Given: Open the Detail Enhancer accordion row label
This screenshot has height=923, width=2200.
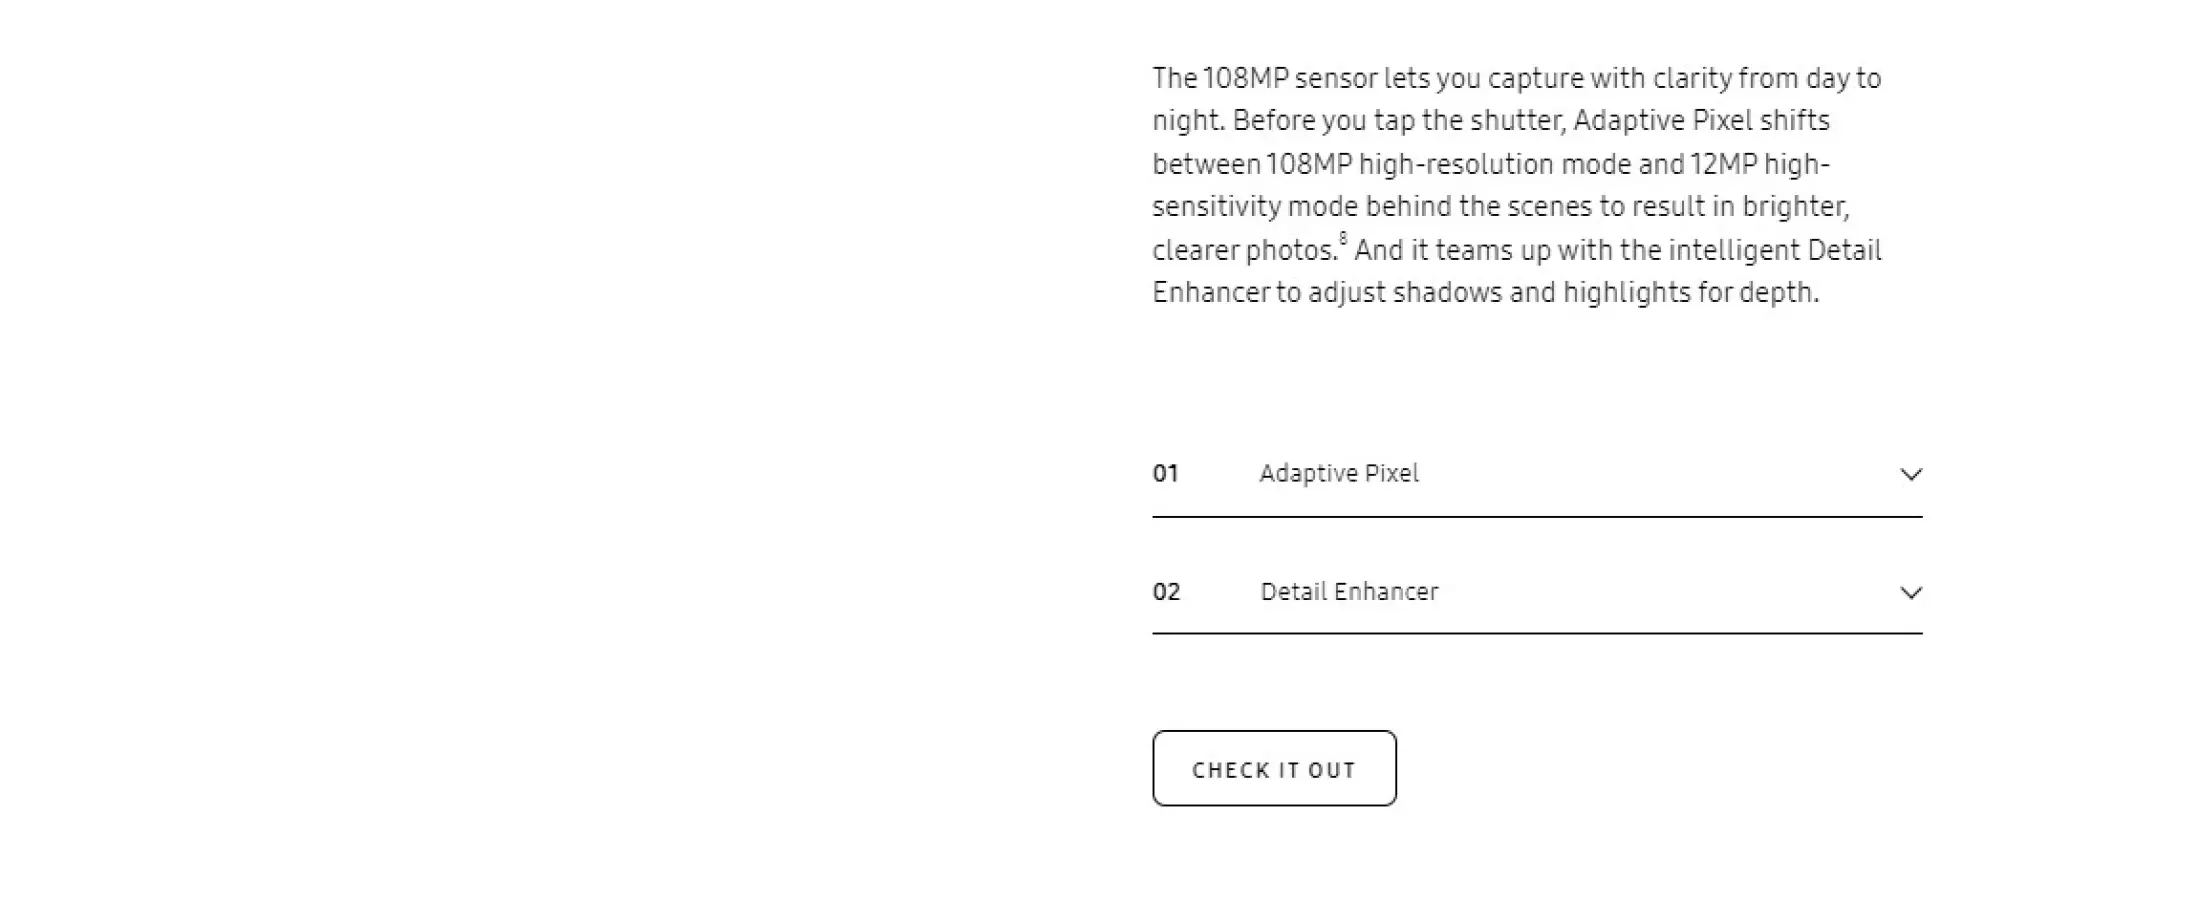Looking at the screenshot, I should tap(1348, 592).
